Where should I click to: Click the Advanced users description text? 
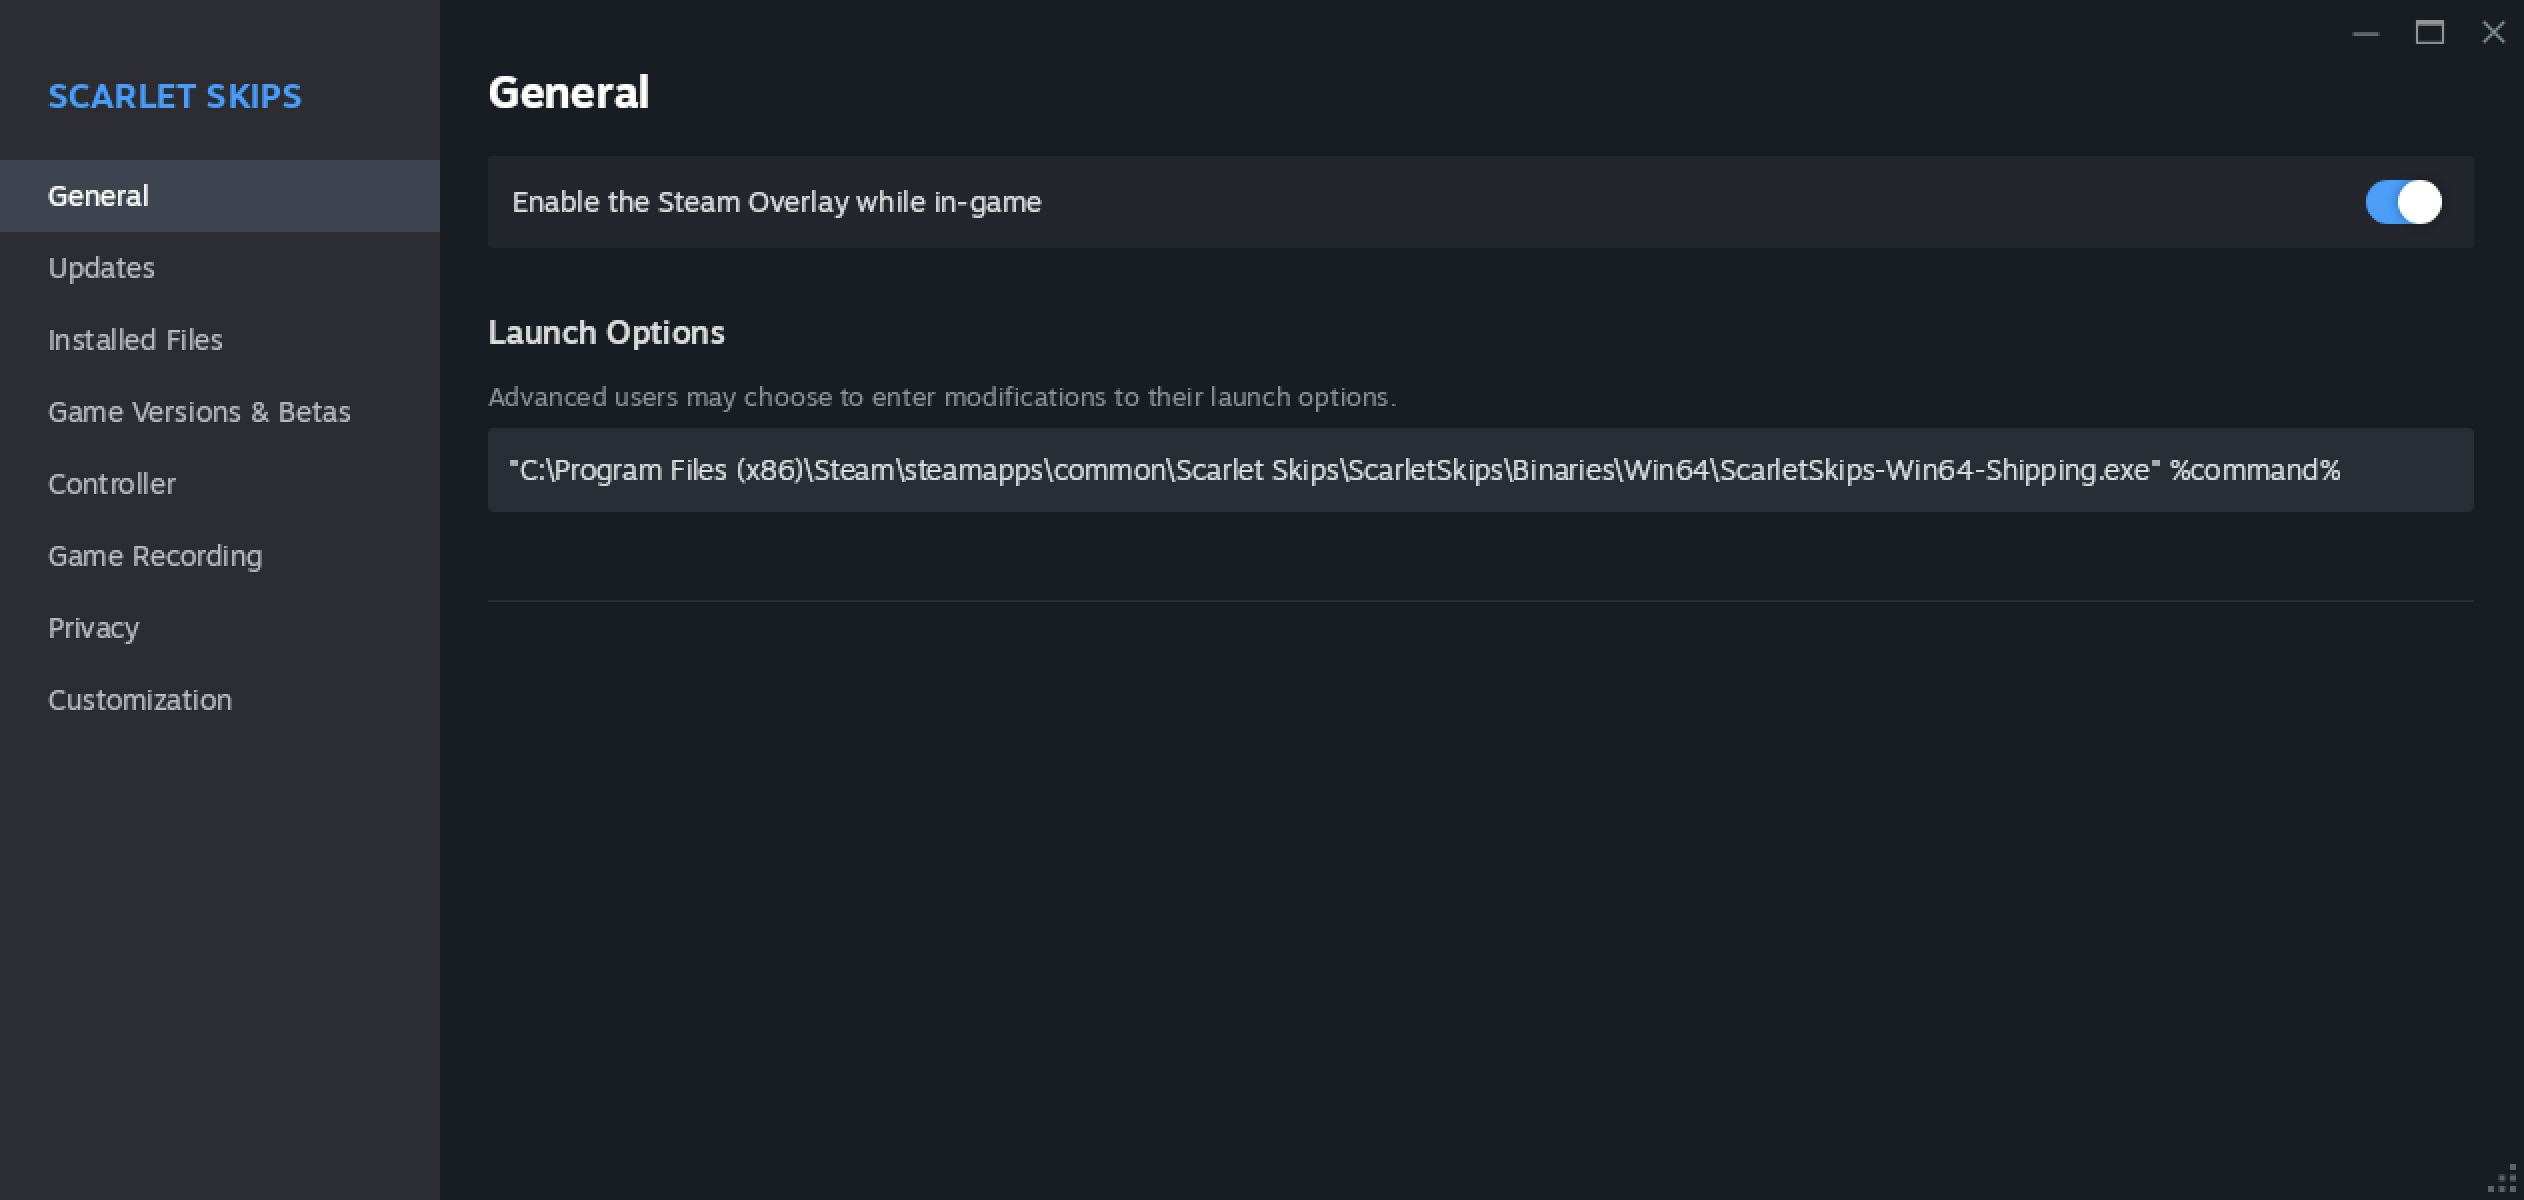[942, 397]
